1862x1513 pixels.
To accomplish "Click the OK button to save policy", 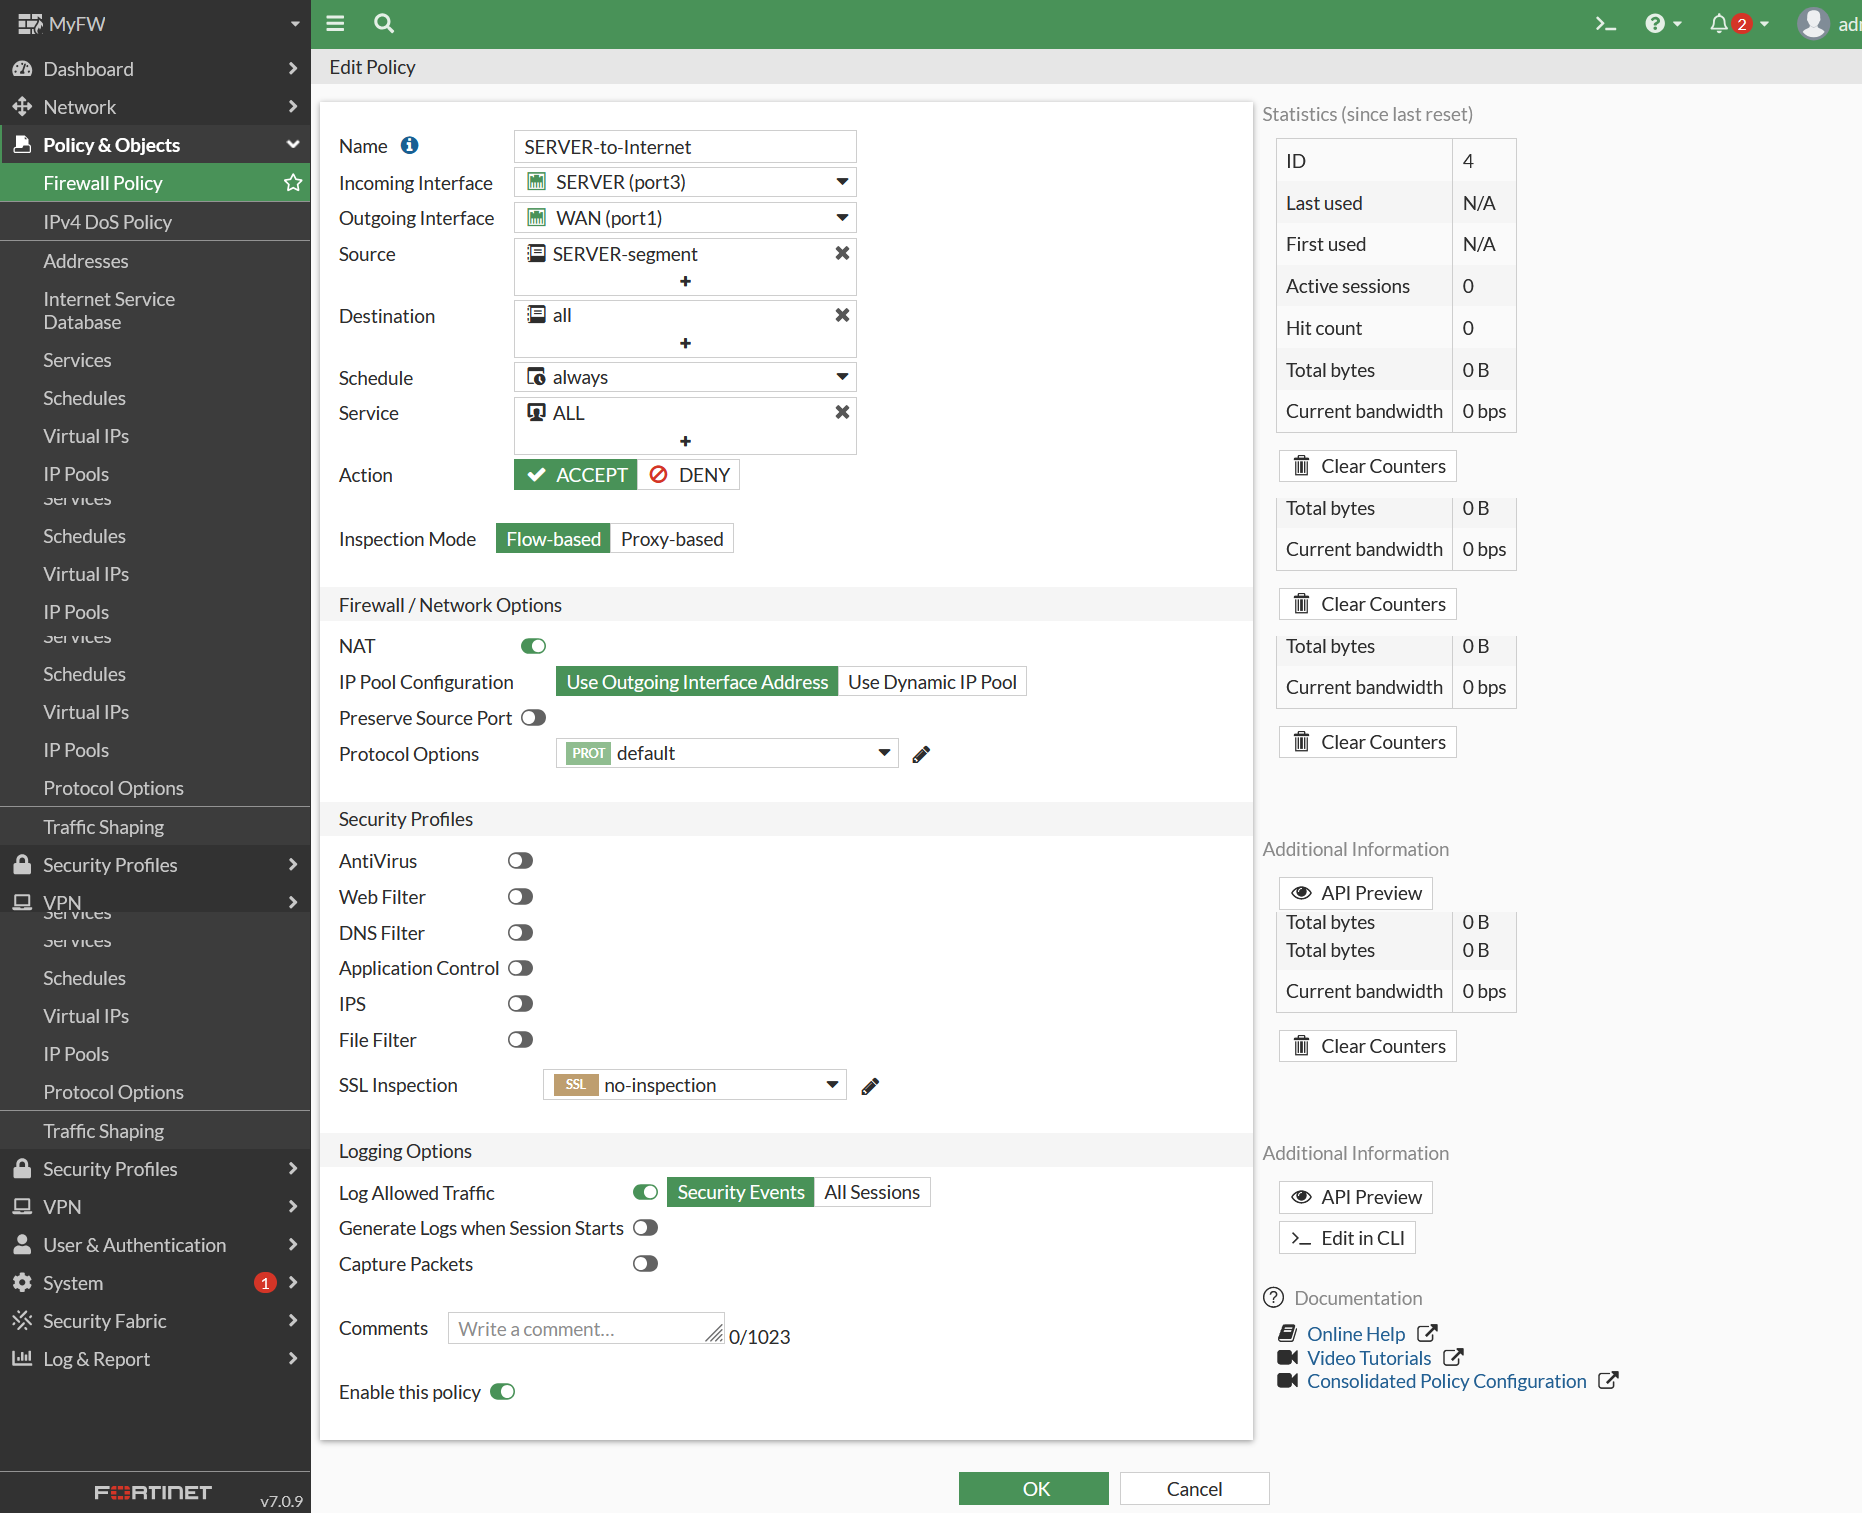I will click(x=1034, y=1489).
